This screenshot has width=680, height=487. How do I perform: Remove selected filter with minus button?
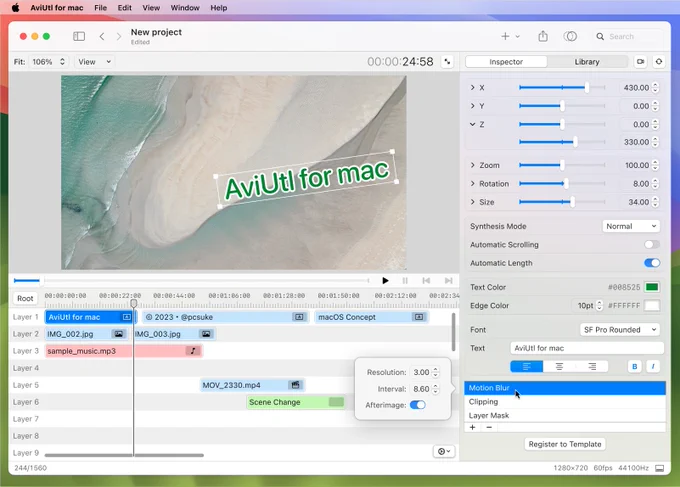click(x=489, y=427)
